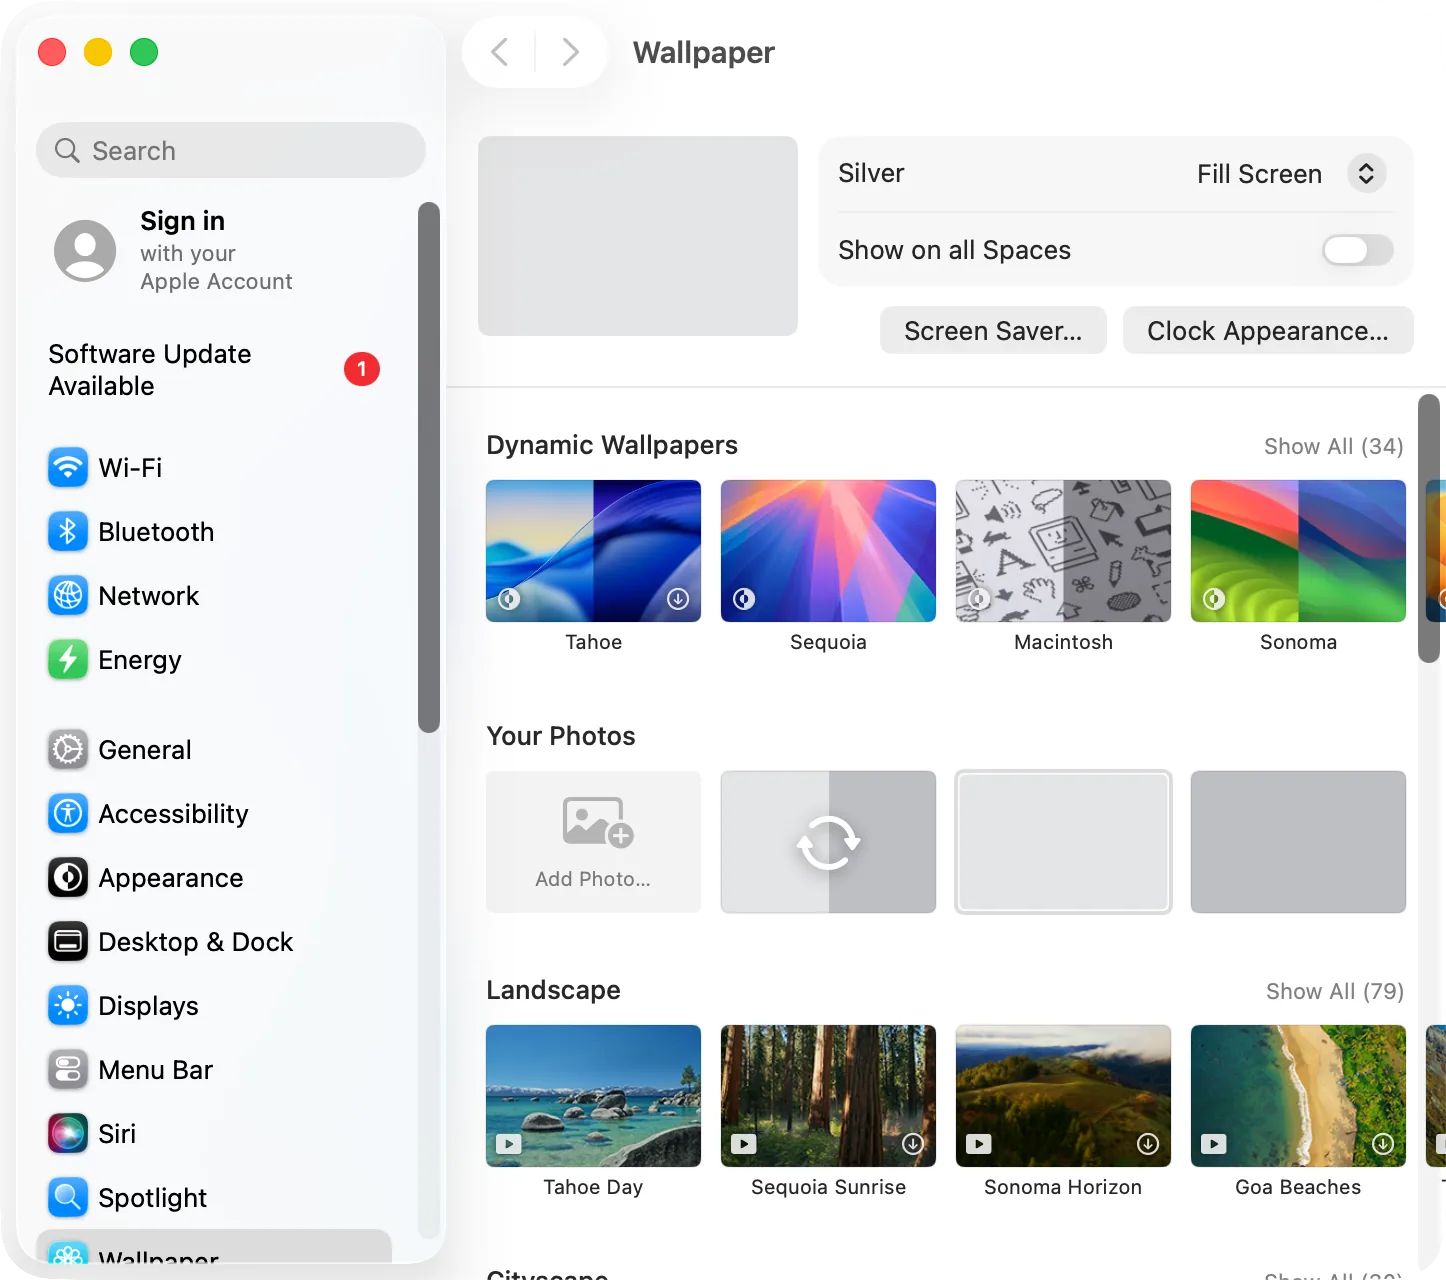Click the General gear icon

(x=68, y=749)
